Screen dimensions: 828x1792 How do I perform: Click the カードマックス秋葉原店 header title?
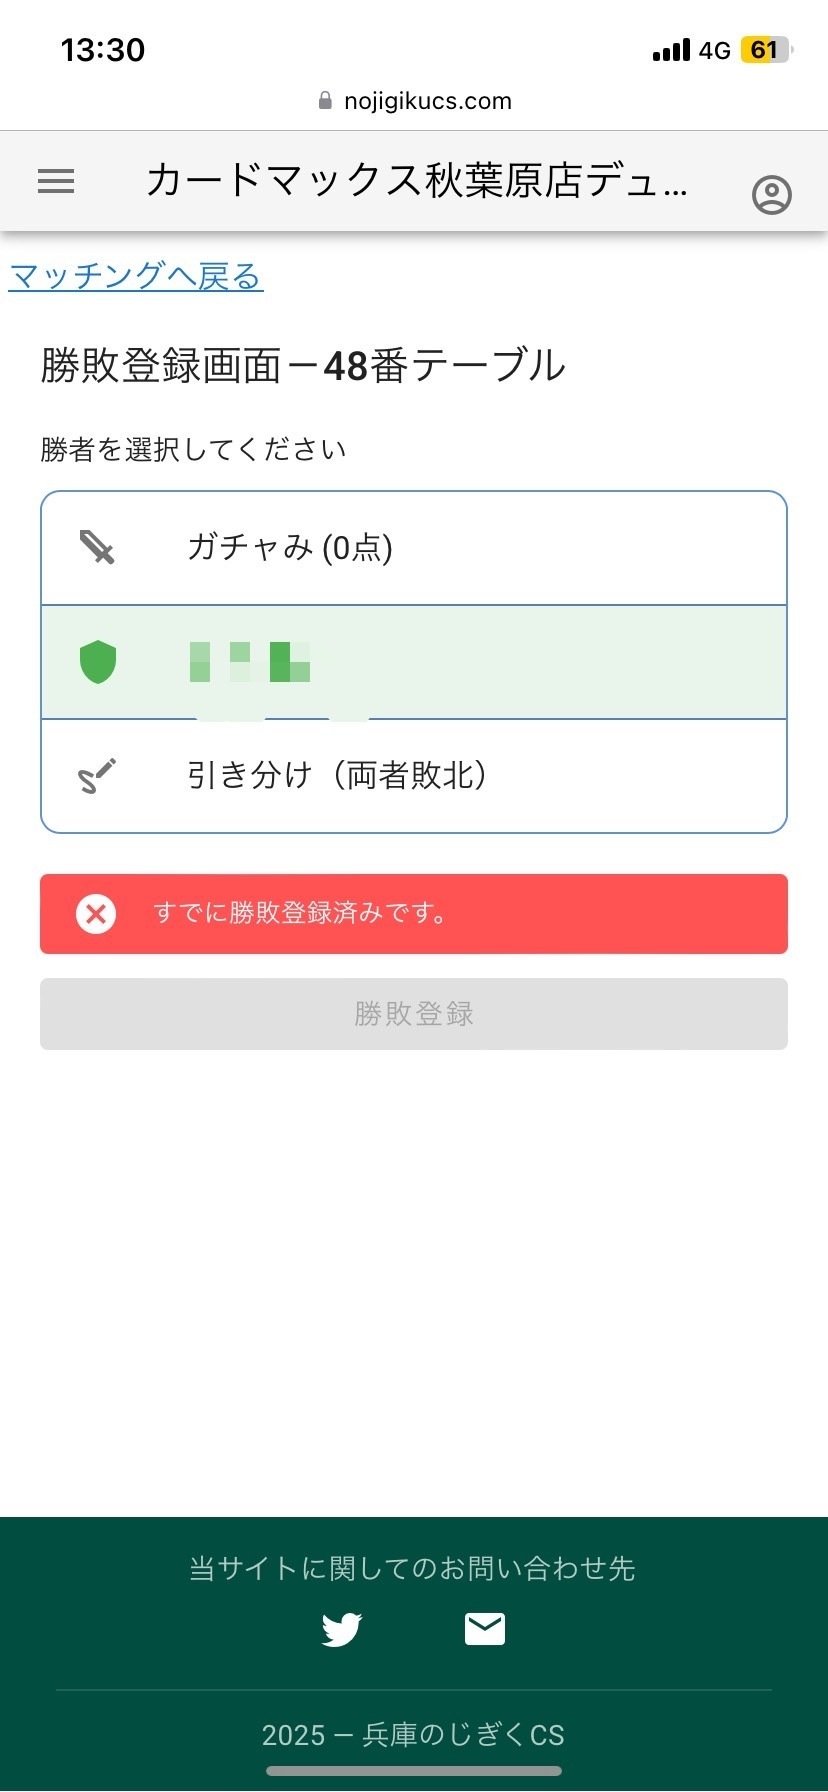416,181
